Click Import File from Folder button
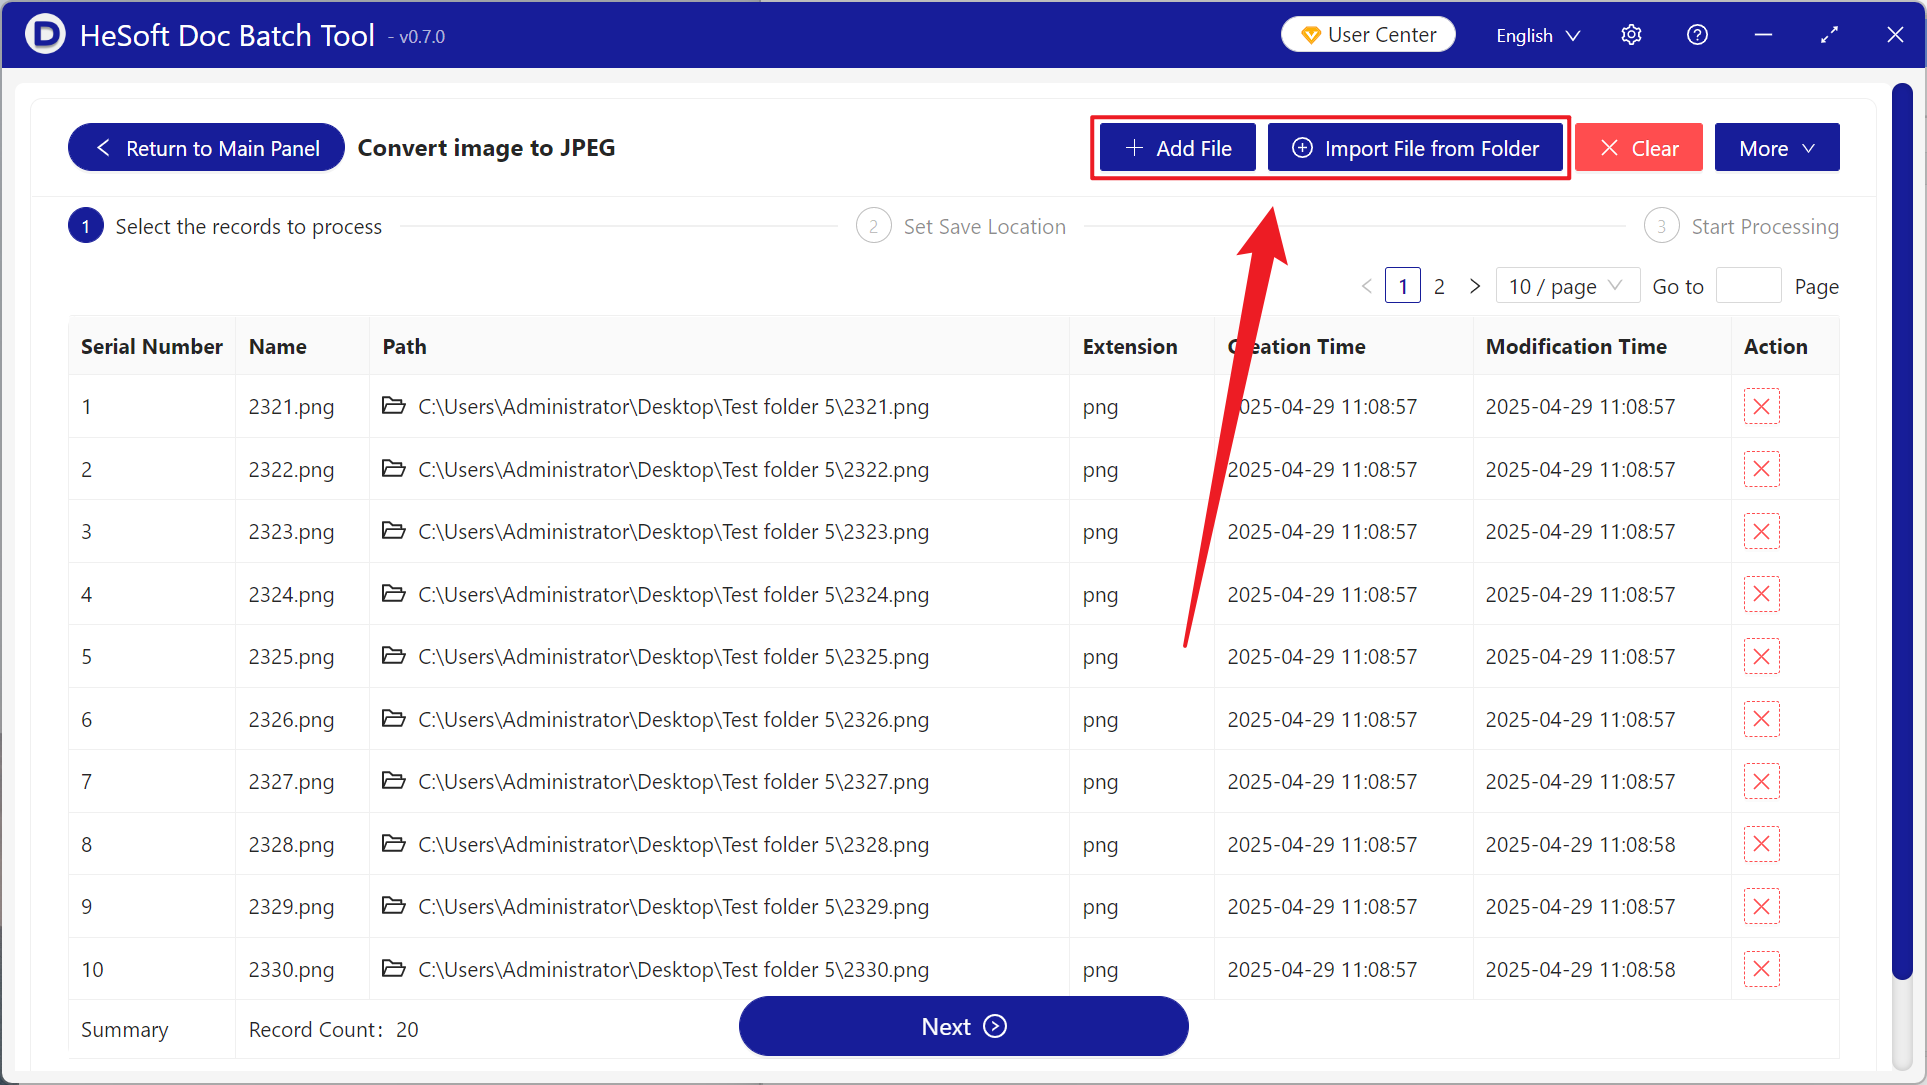This screenshot has height=1085, width=1927. 1415,148
